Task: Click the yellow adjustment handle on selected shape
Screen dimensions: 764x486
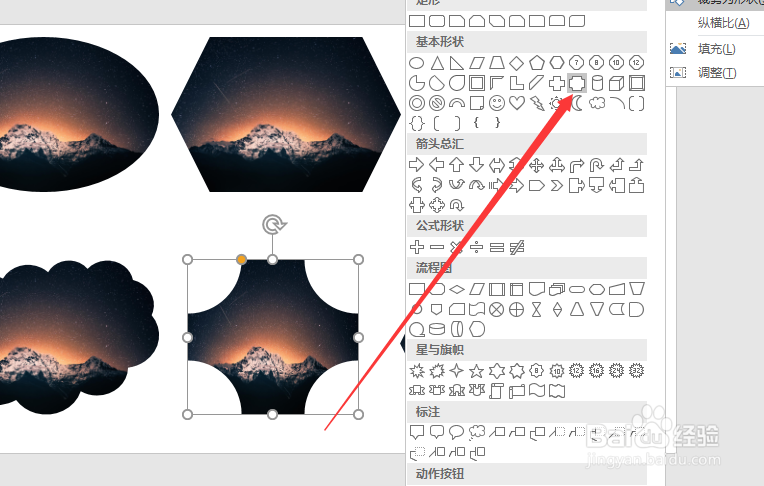Action: (241, 259)
